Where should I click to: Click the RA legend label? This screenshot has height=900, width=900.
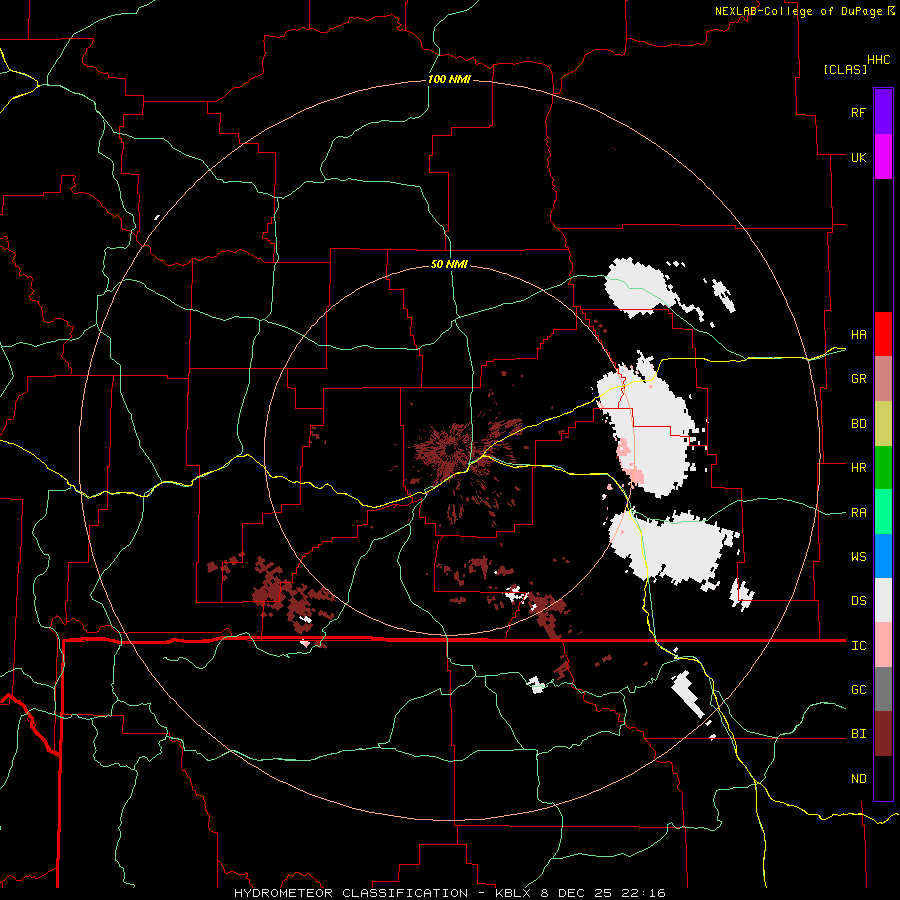click(x=858, y=513)
